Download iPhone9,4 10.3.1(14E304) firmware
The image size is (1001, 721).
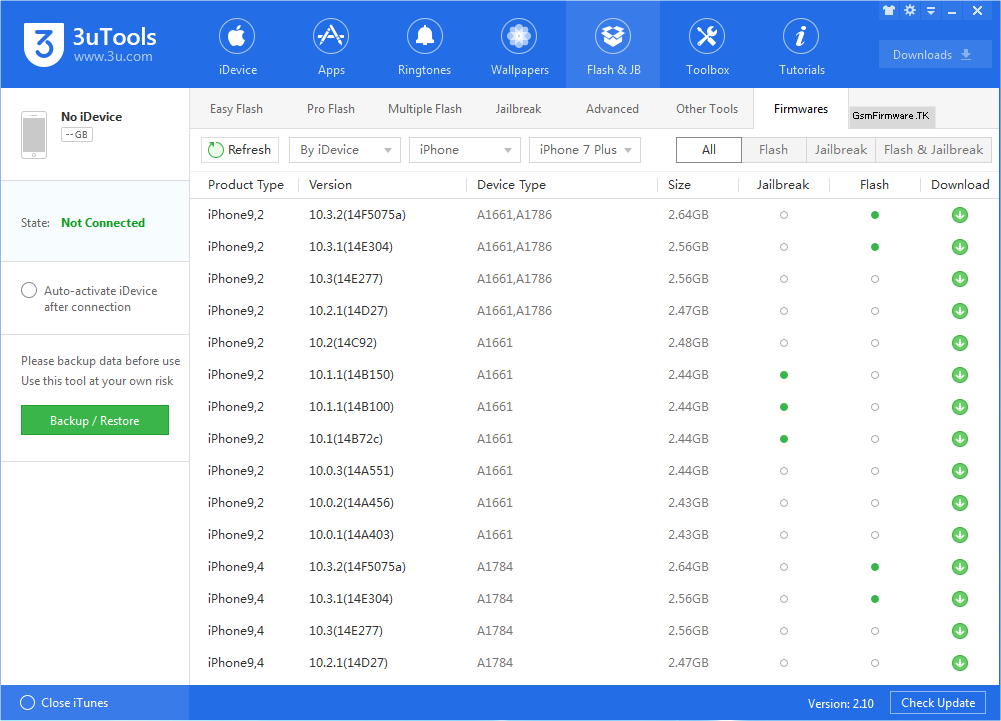[x=960, y=598]
